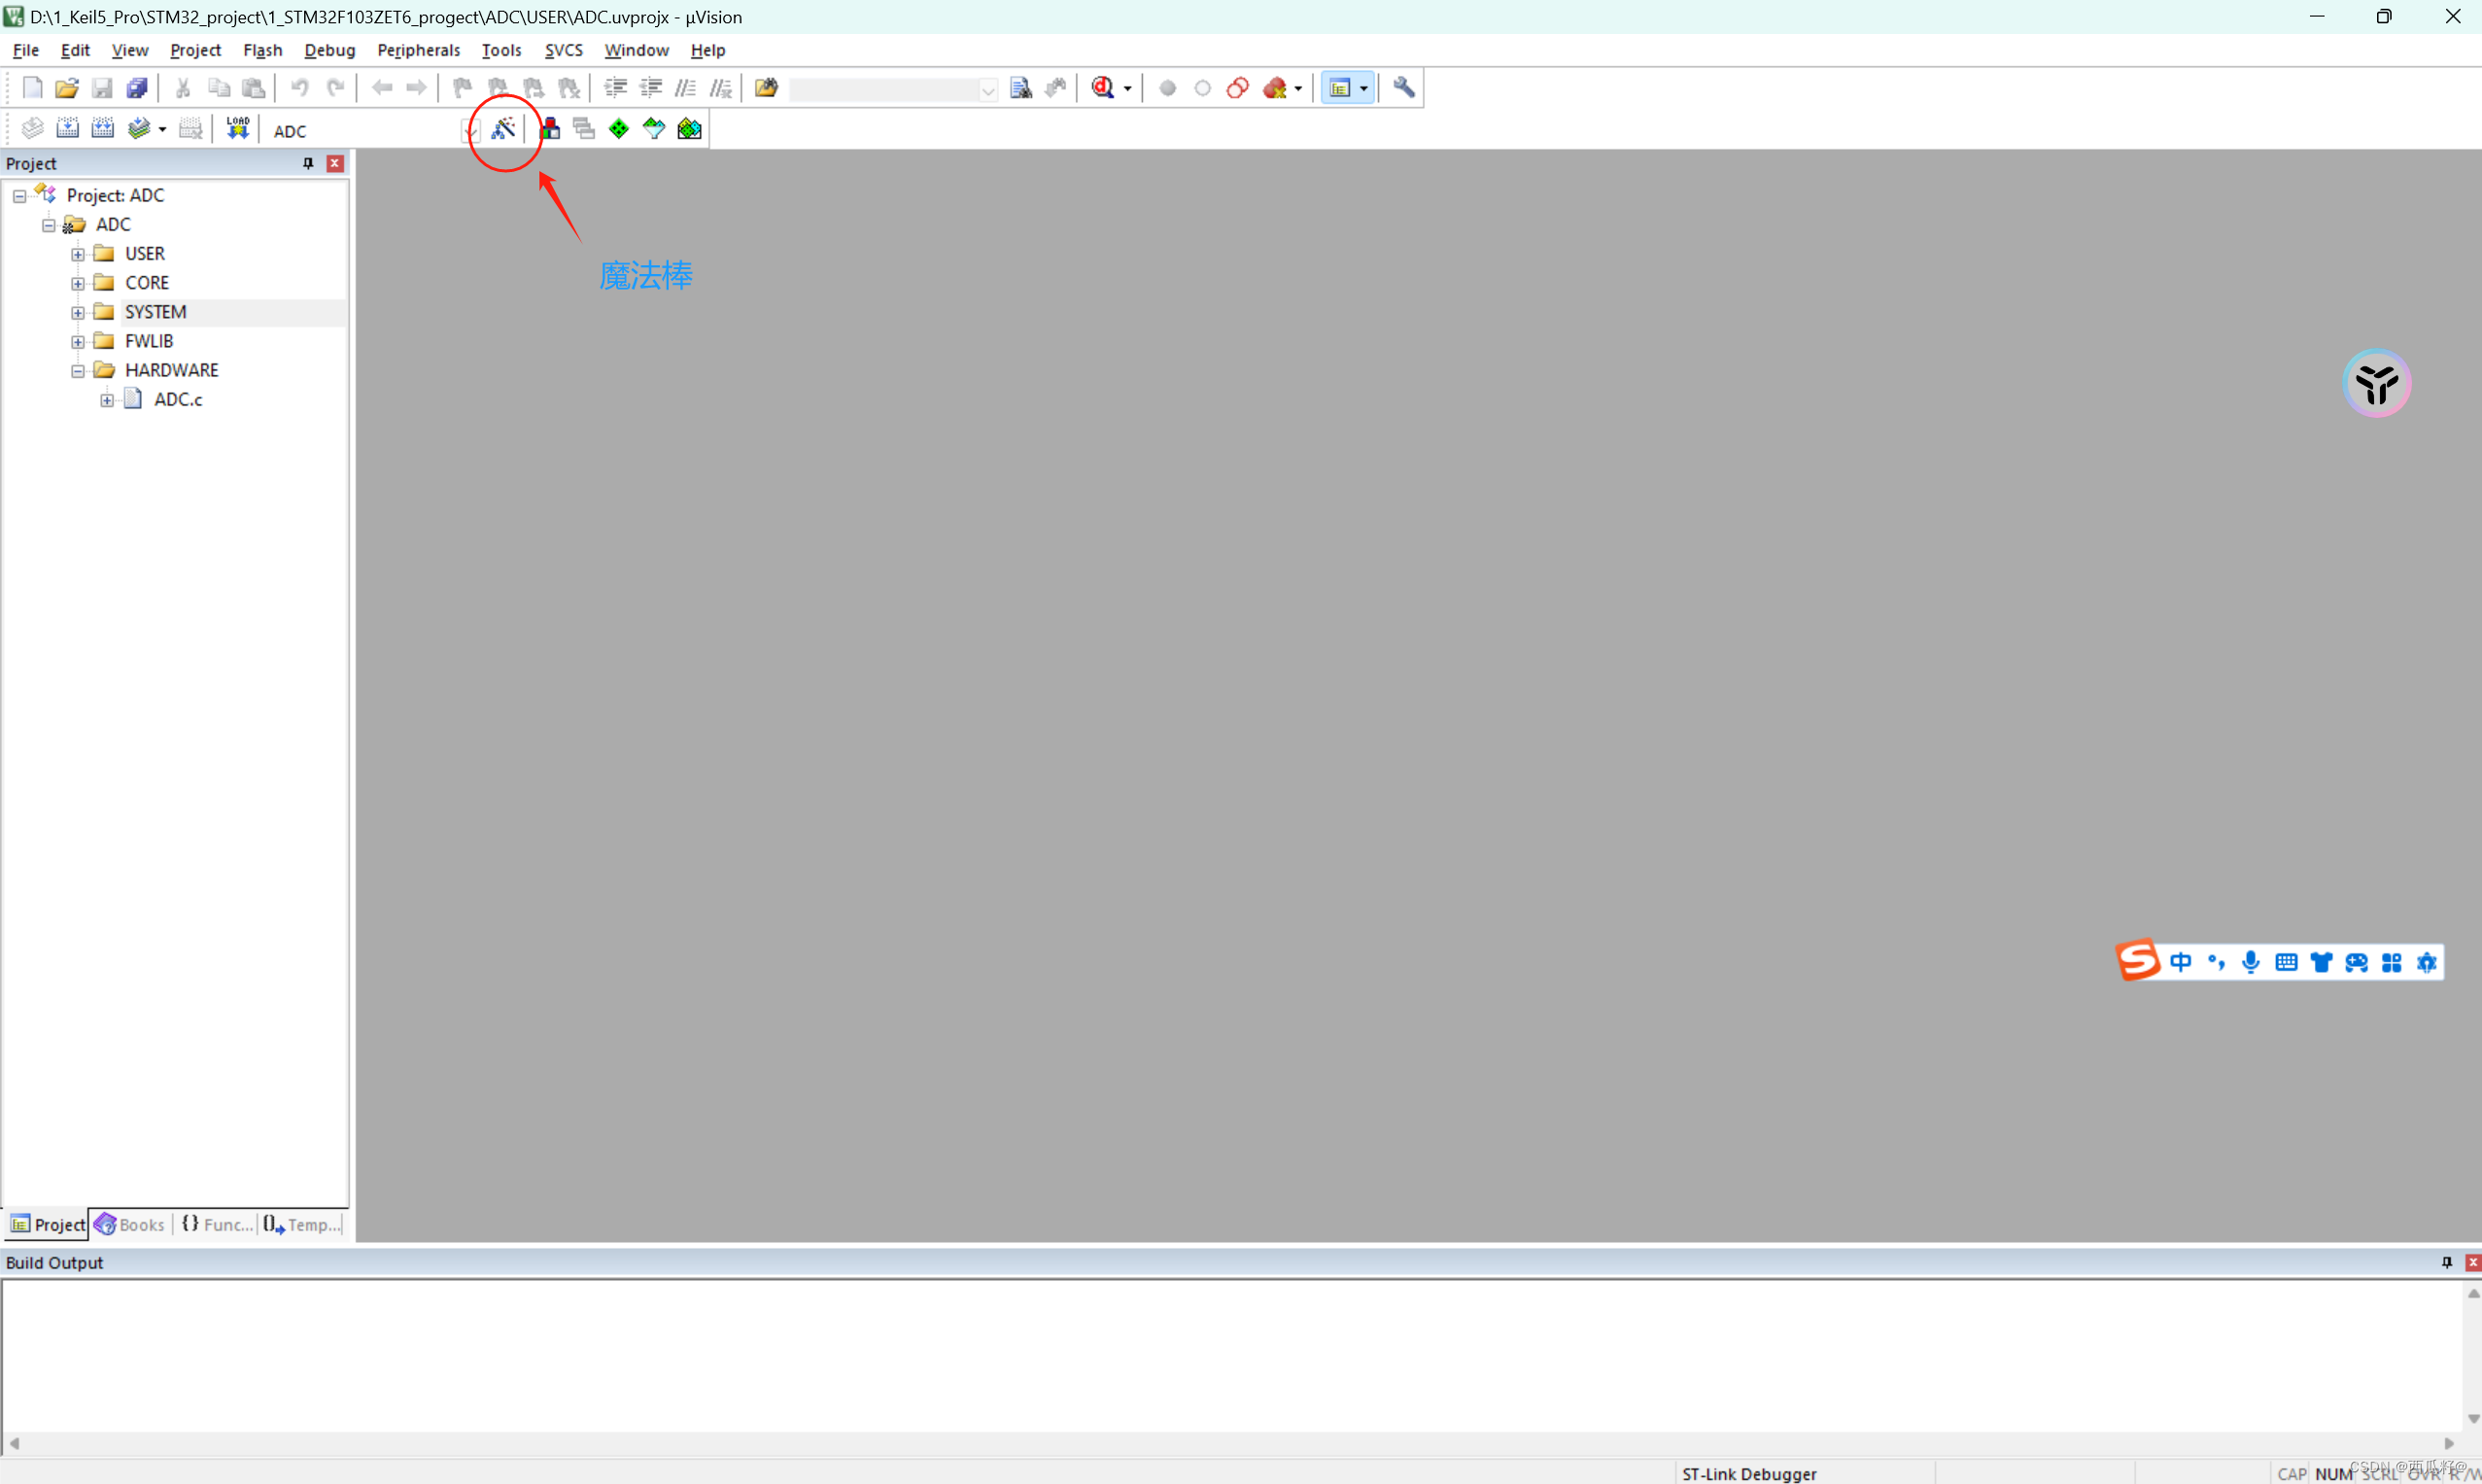2482x1484 pixels.
Task: Open the Debug menu
Action: pos(327,50)
